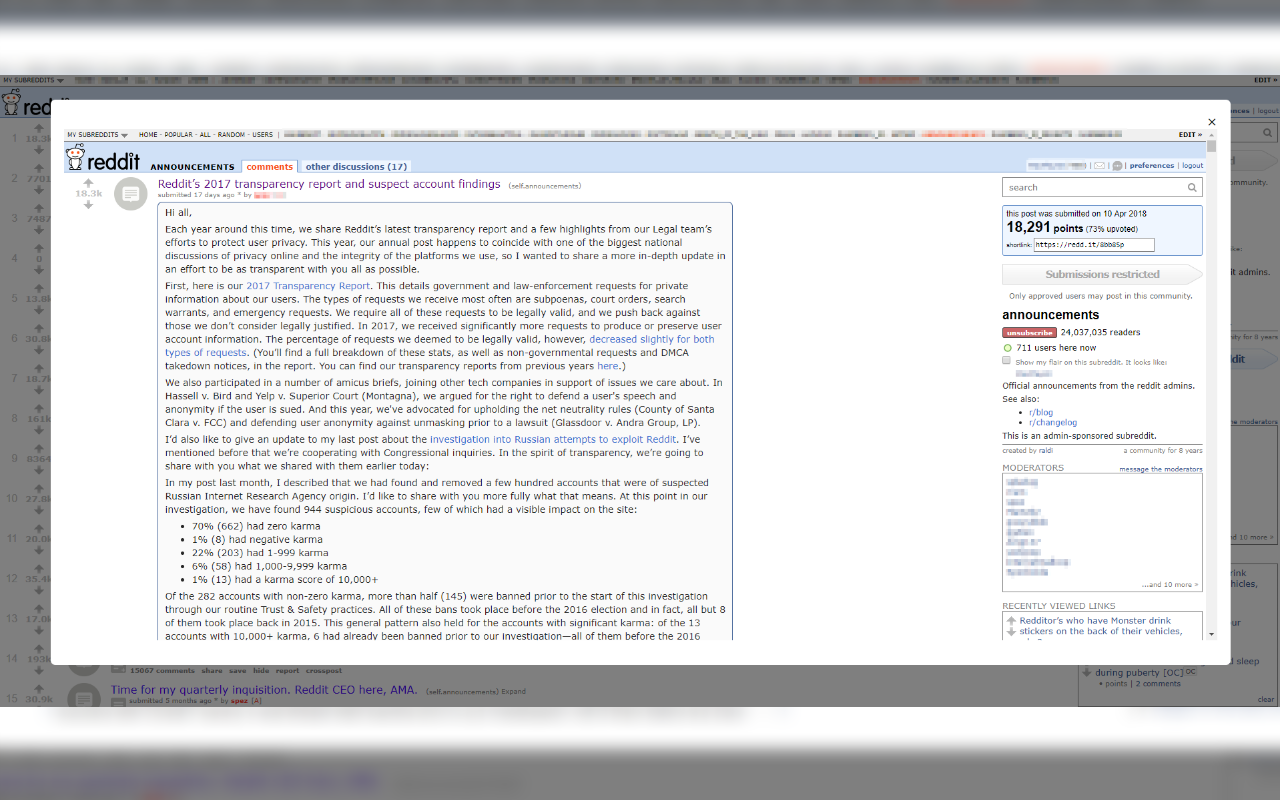The image size is (1280, 800).
Task: Click the unsubscribe button
Action: click(x=1029, y=333)
